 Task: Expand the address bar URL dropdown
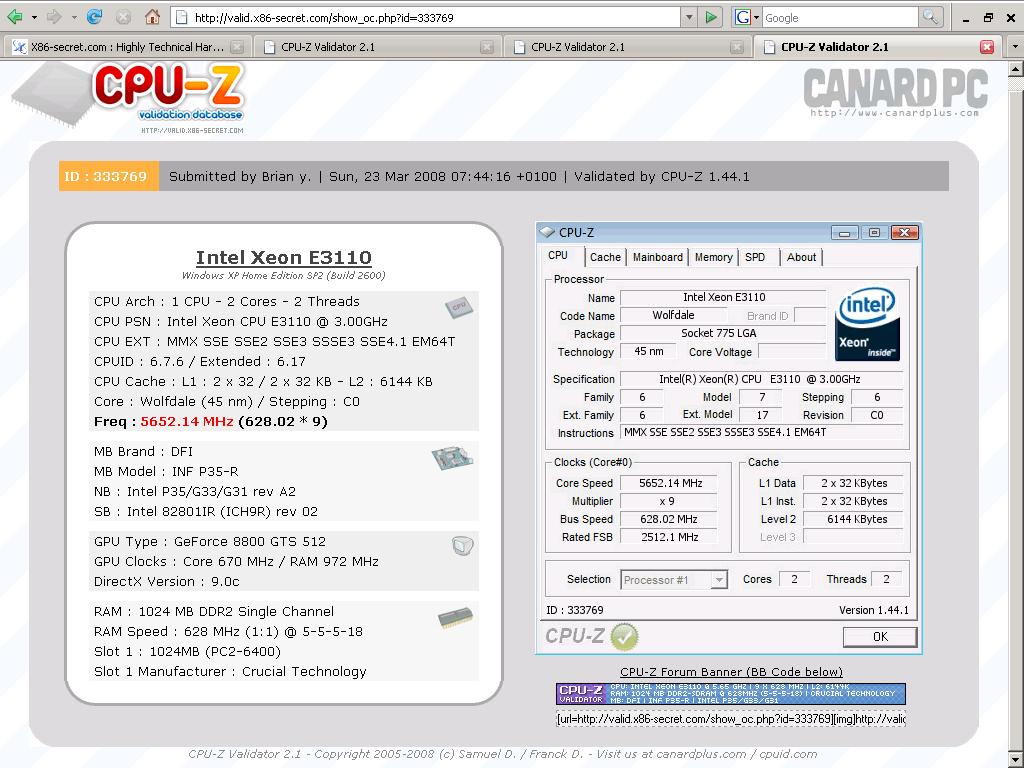(689, 18)
